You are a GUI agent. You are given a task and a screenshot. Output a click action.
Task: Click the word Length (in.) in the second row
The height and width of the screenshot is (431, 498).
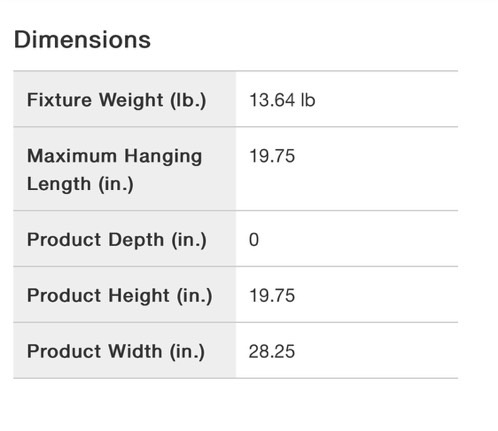click(x=80, y=184)
